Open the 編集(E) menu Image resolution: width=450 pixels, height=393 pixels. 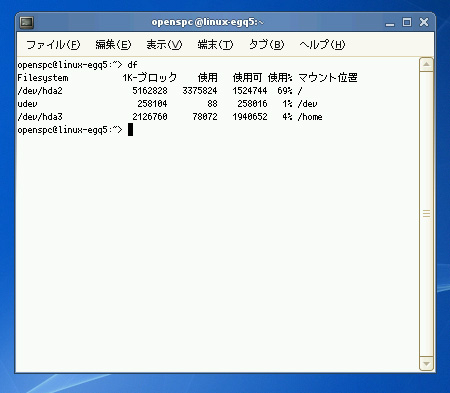[113, 45]
